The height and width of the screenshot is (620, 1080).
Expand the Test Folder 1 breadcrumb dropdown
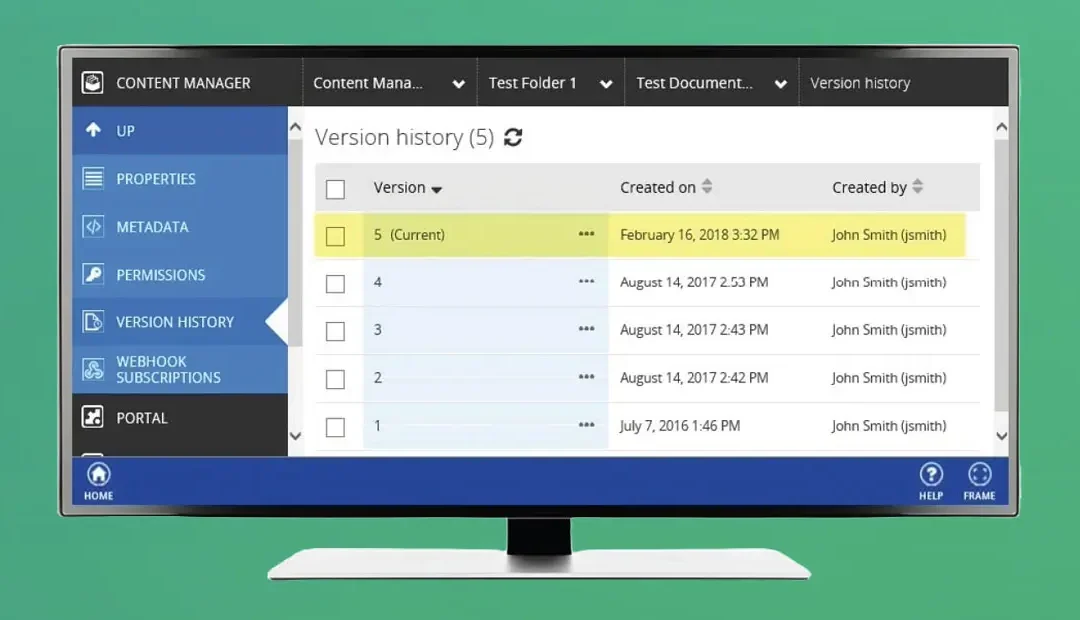pyautogui.click(x=607, y=83)
